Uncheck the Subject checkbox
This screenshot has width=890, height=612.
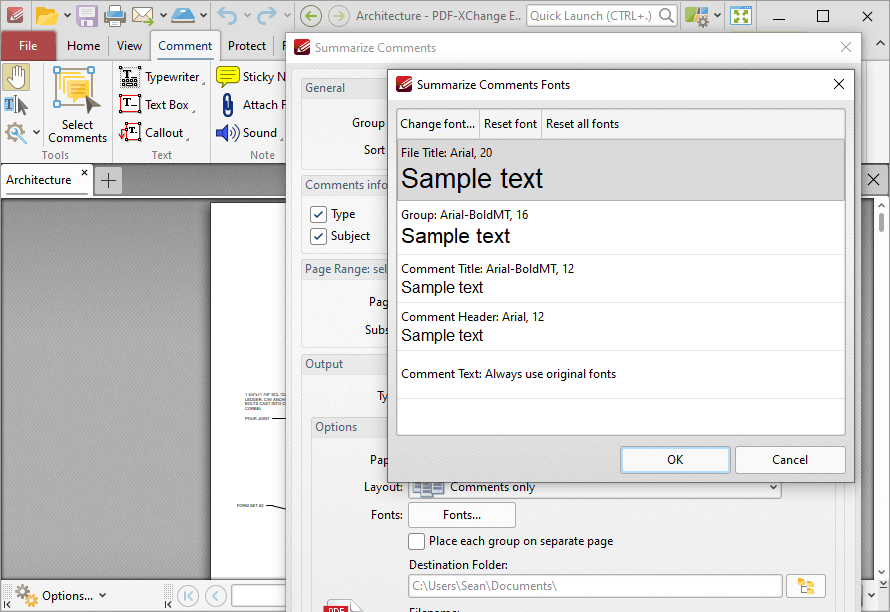[317, 236]
